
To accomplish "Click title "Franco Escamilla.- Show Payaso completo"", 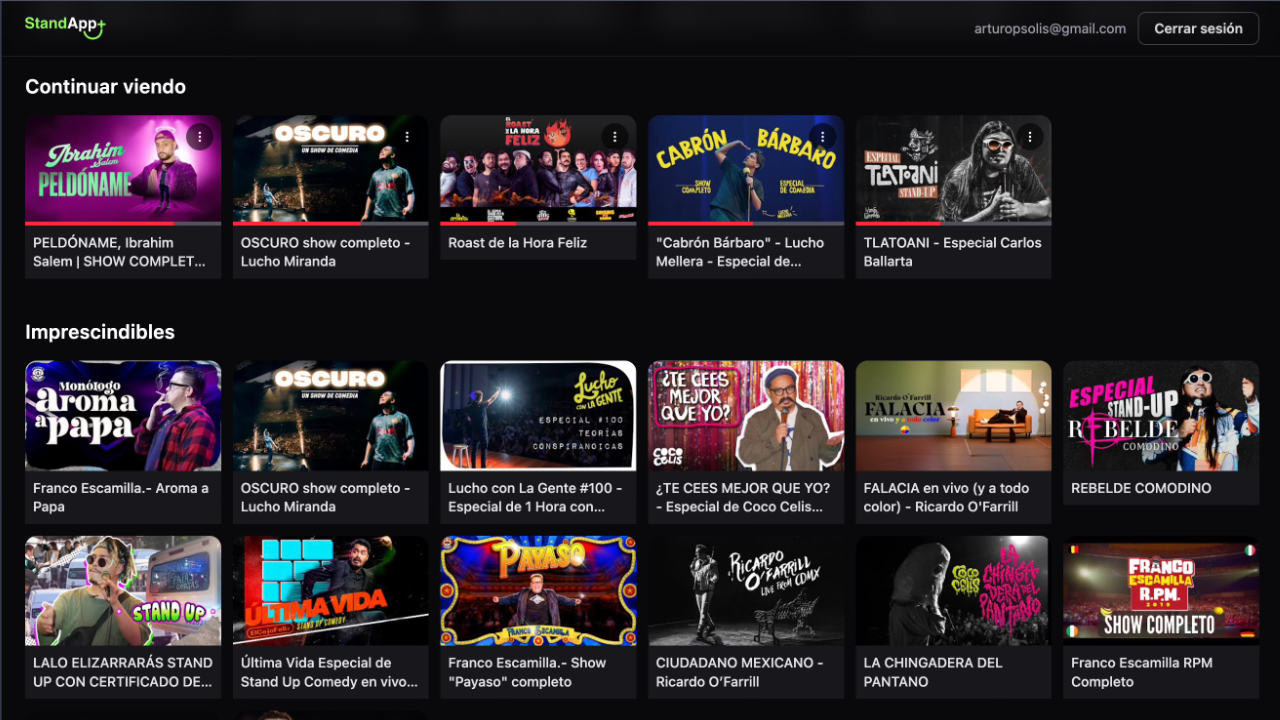I will [527, 672].
